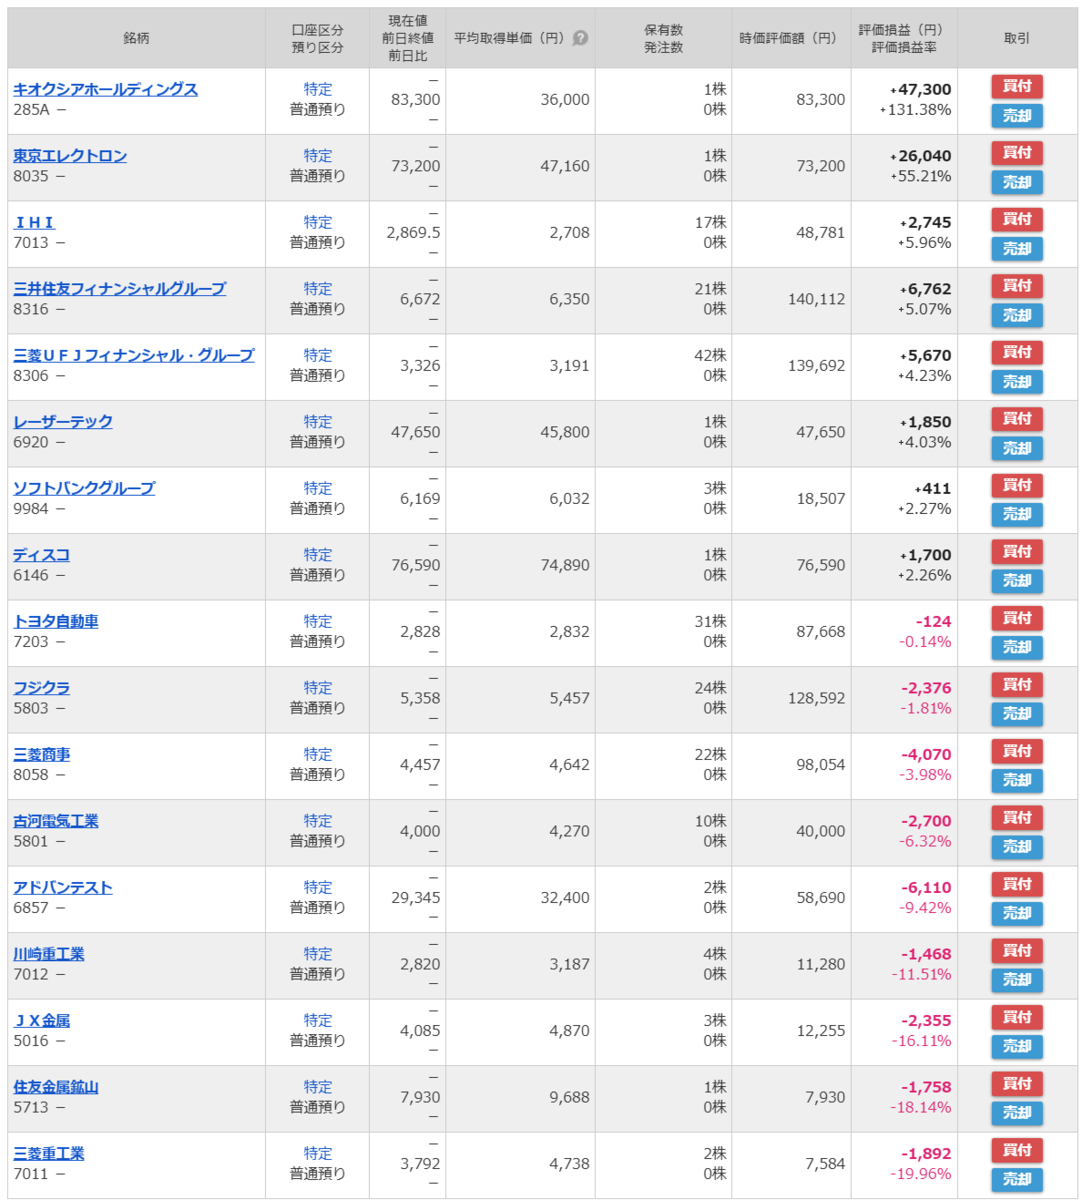This screenshot has width=1082, height=1200.
Task: Click 売却 button for アドバンテスト
Action: 1017,913
